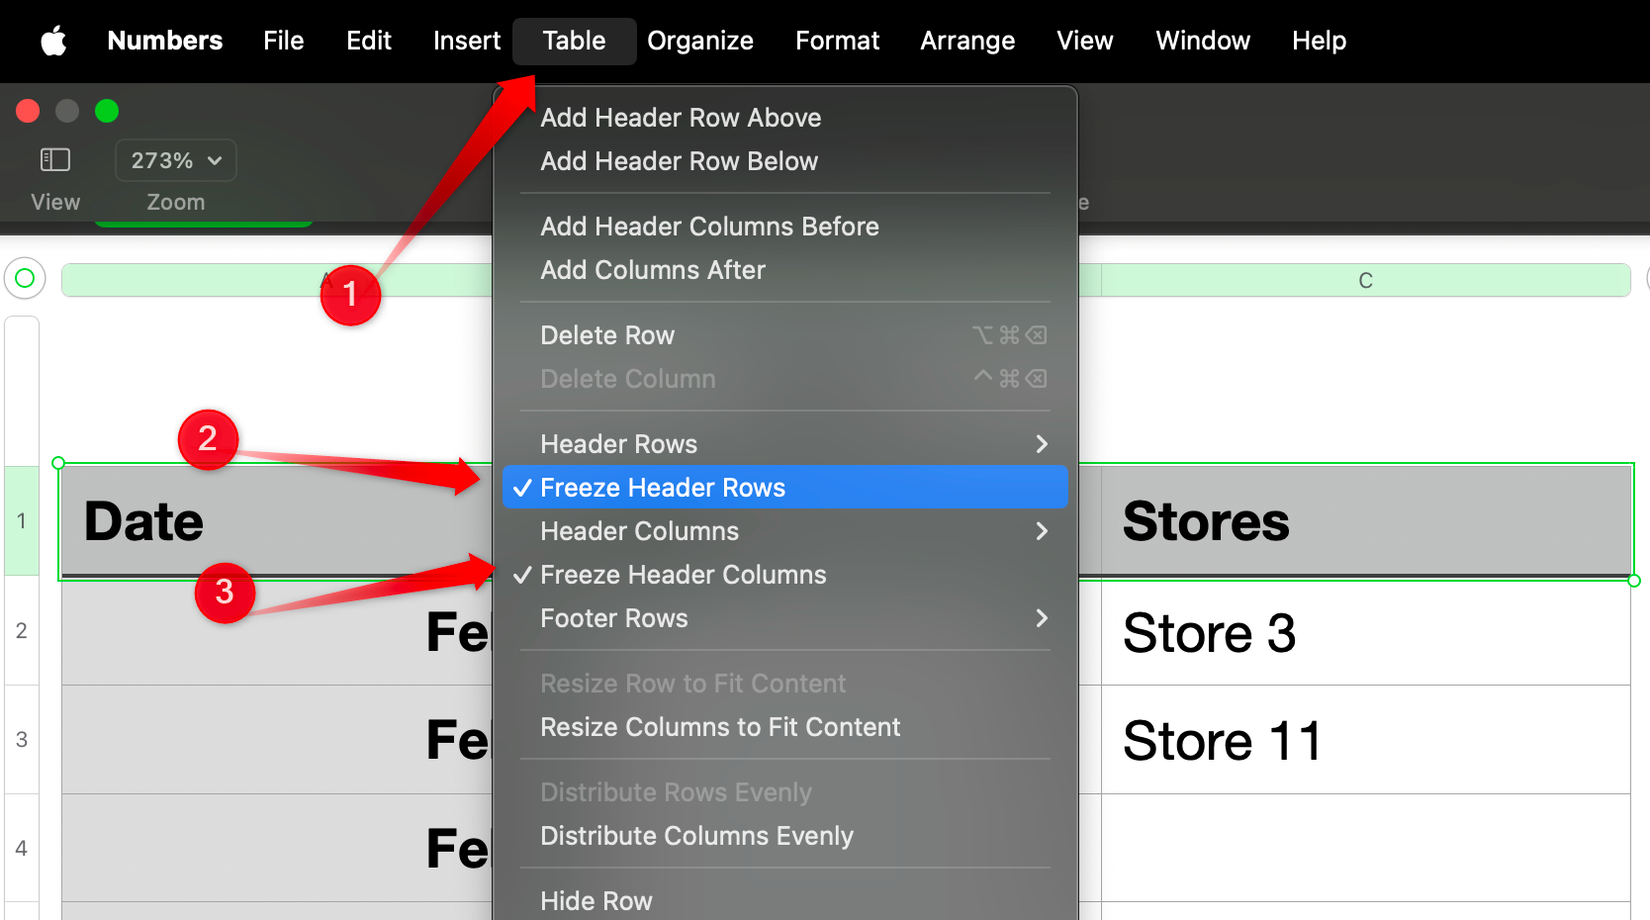
Task: Choose Resize Columns to Fit Content
Action: pos(721,727)
